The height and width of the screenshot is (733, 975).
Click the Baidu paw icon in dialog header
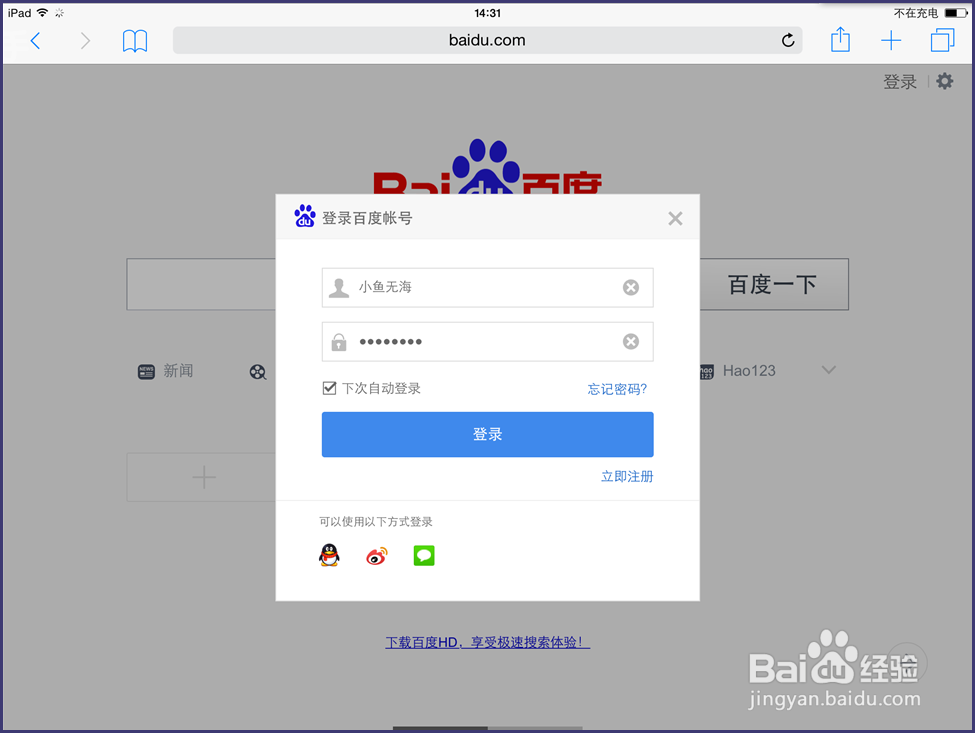click(x=305, y=216)
